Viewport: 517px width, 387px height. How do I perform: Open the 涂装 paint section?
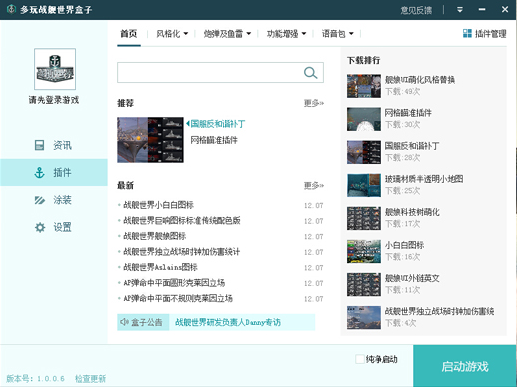53,200
